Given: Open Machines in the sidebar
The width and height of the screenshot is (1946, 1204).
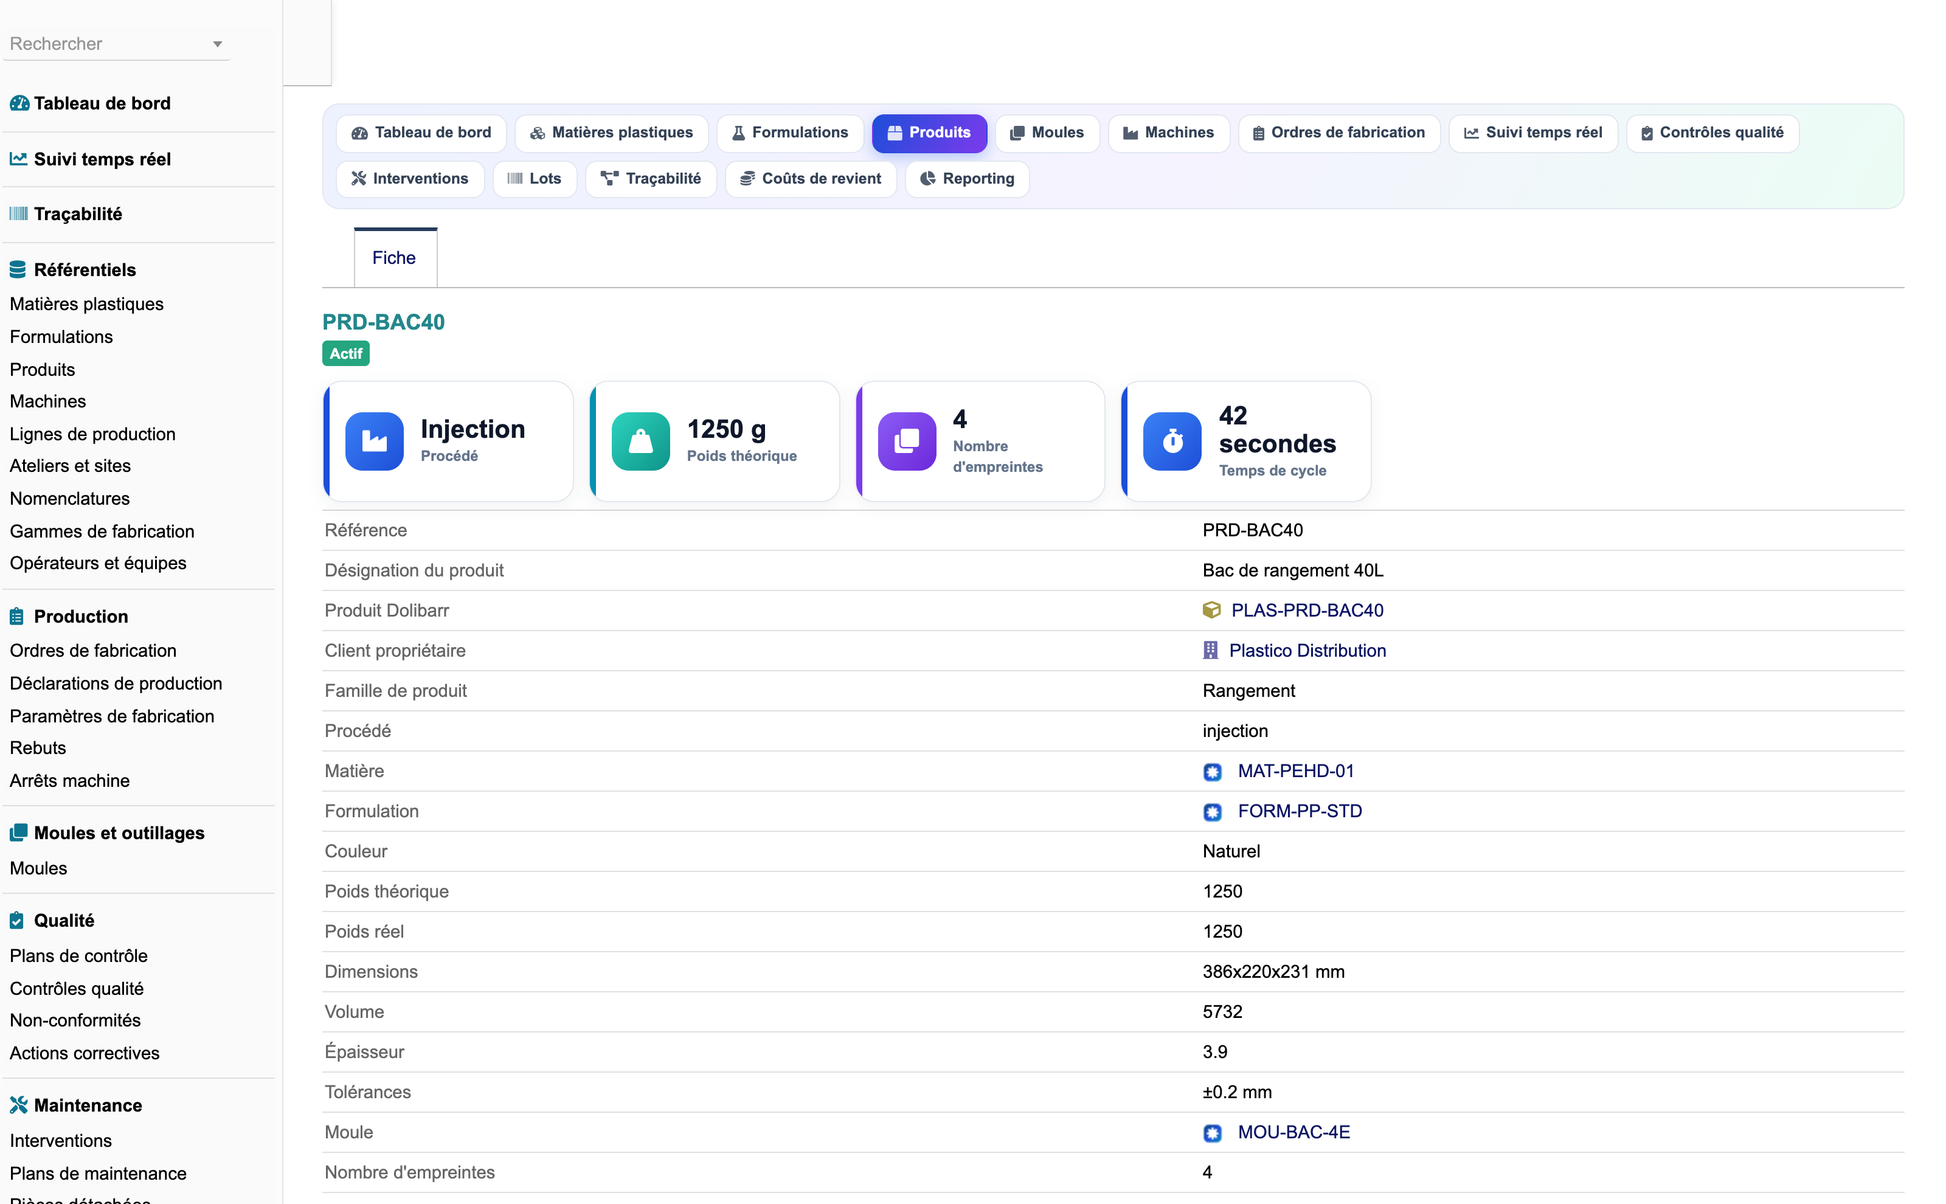Looking at the screenshot, I should [48, 402].
